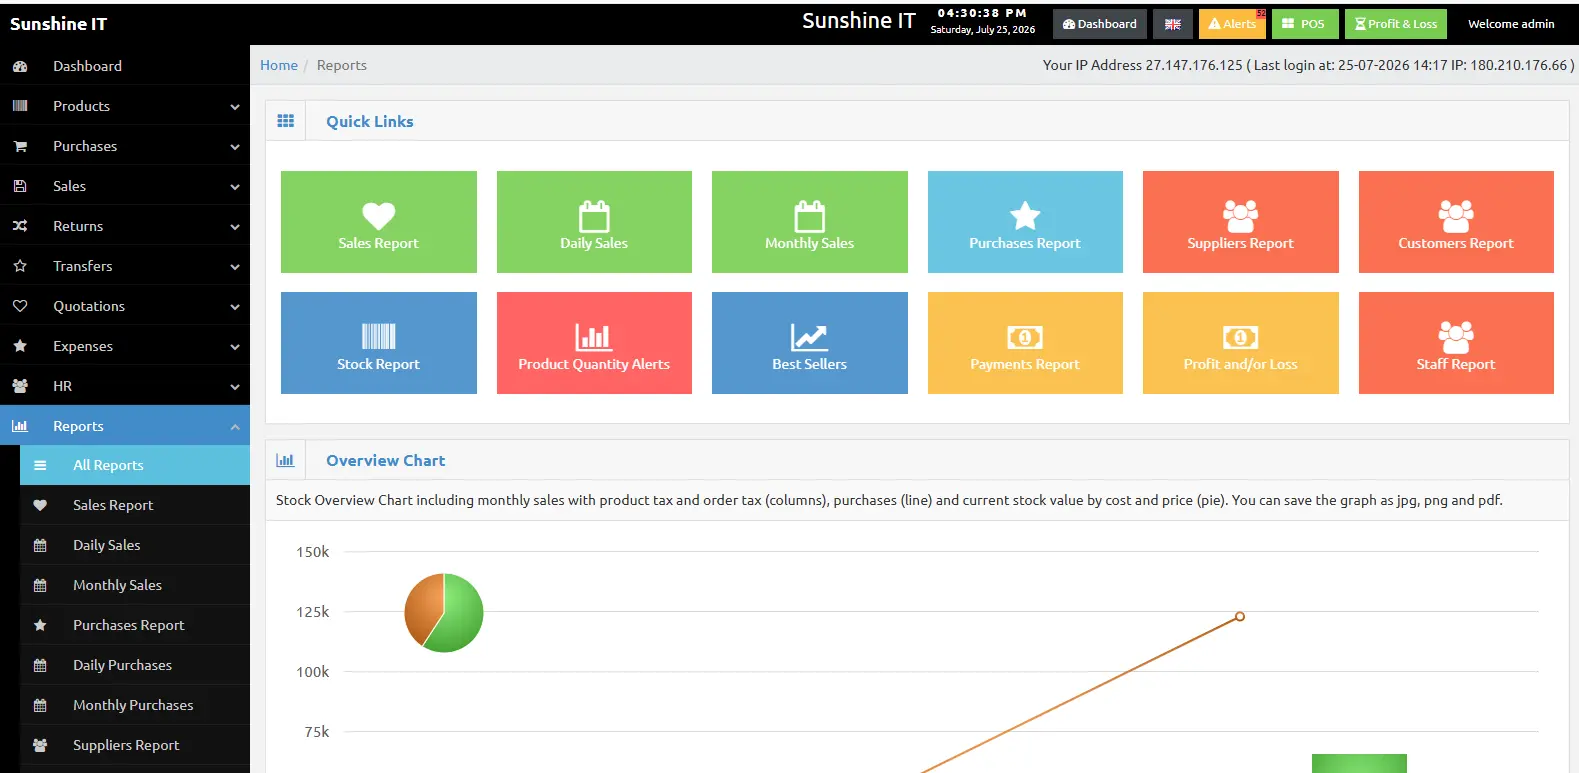Open Daily Purchases in sidebar submenu

click(x=135, y=665)
